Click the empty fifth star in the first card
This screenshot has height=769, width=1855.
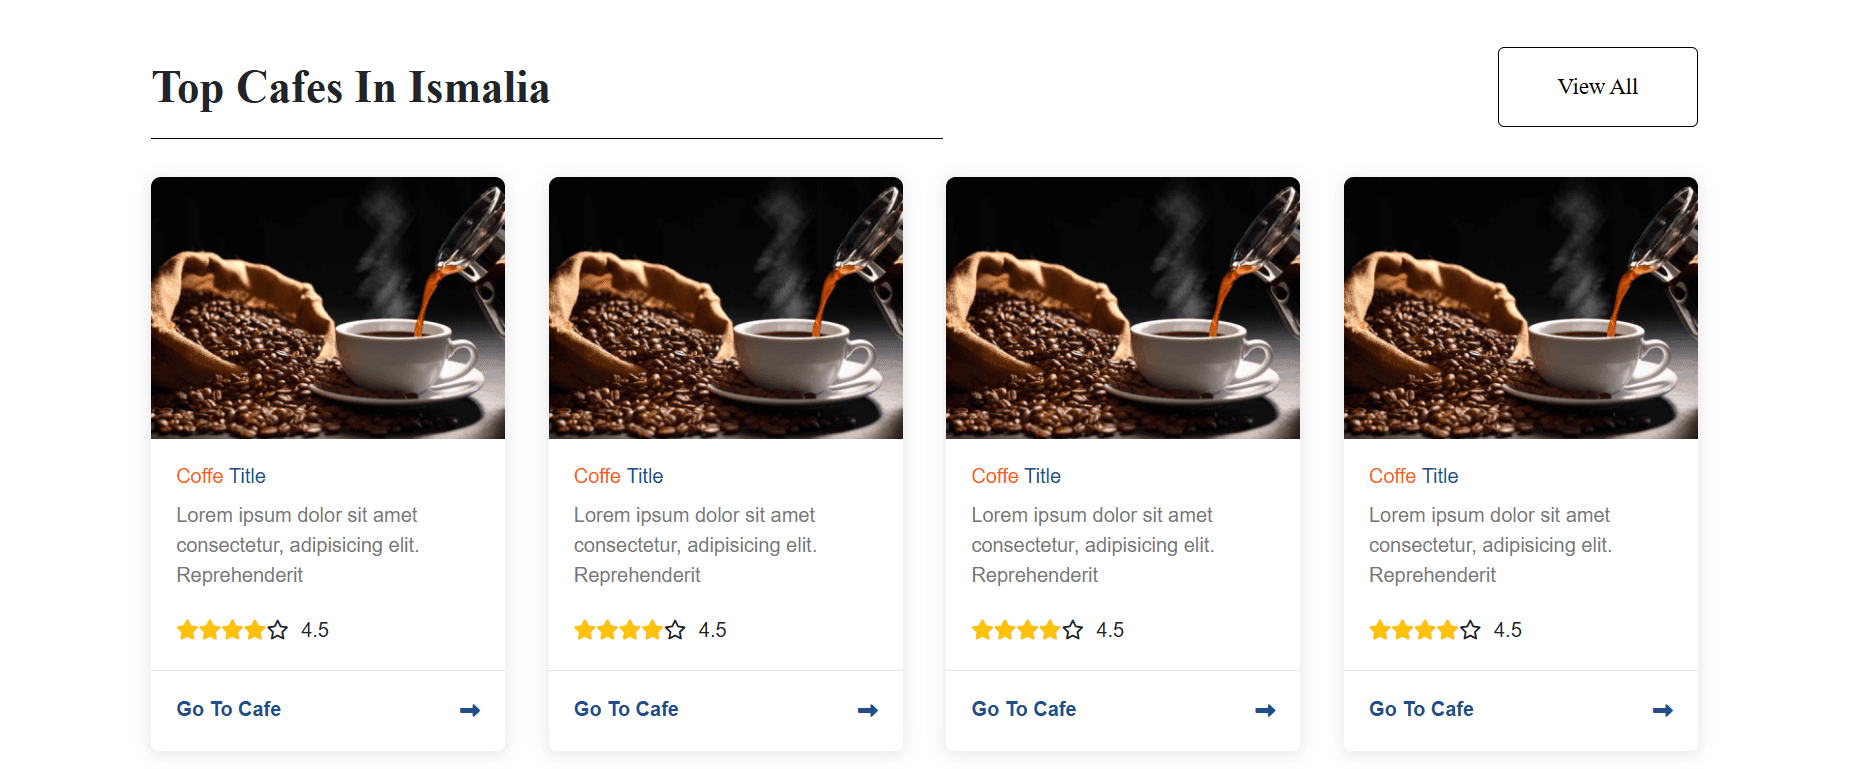coord(278,630)
